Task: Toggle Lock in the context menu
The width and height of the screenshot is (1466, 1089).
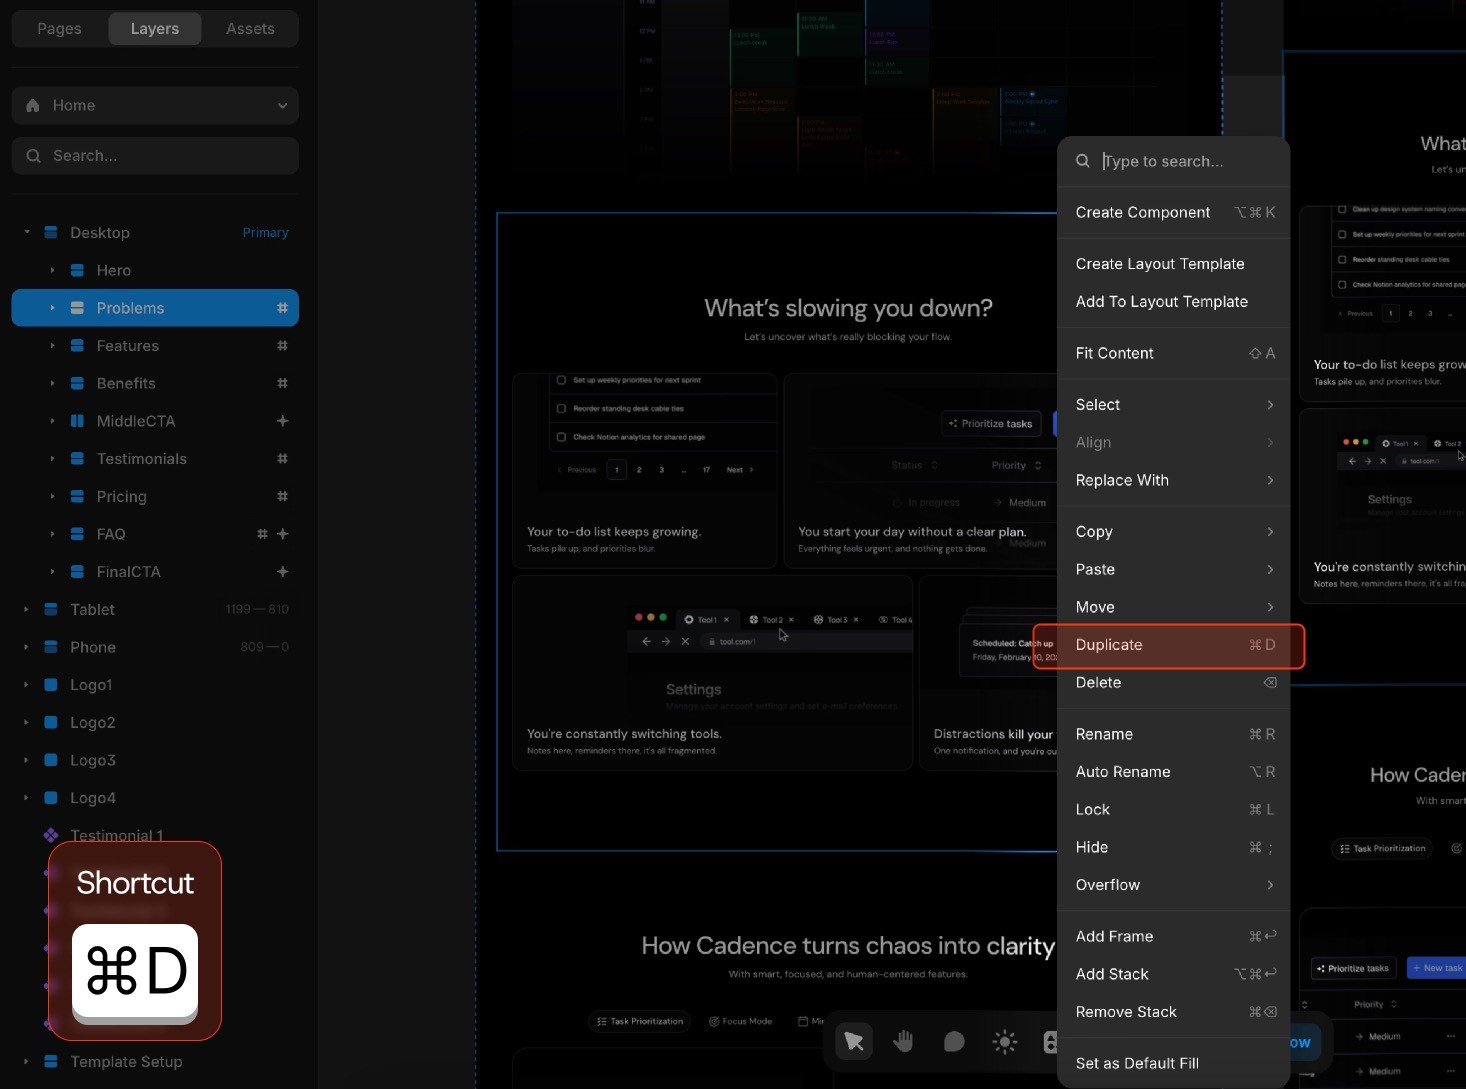Action: [x=1174, y=810]
